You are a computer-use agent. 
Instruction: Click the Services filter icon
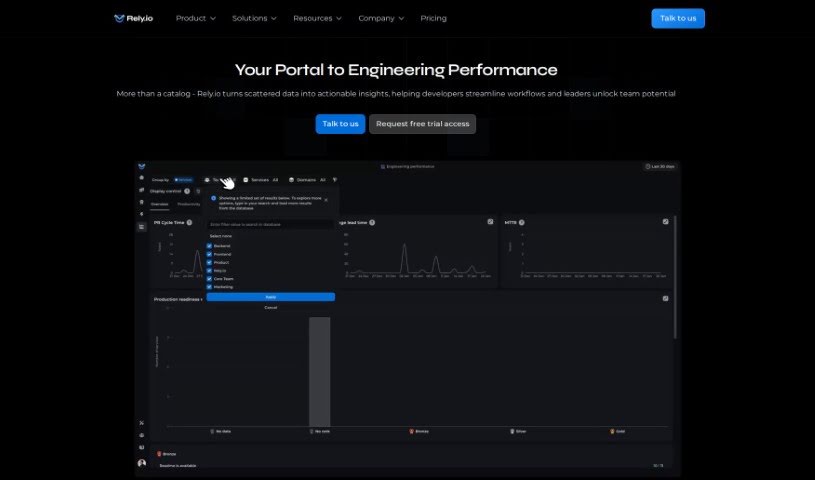[x=246, y=180]
